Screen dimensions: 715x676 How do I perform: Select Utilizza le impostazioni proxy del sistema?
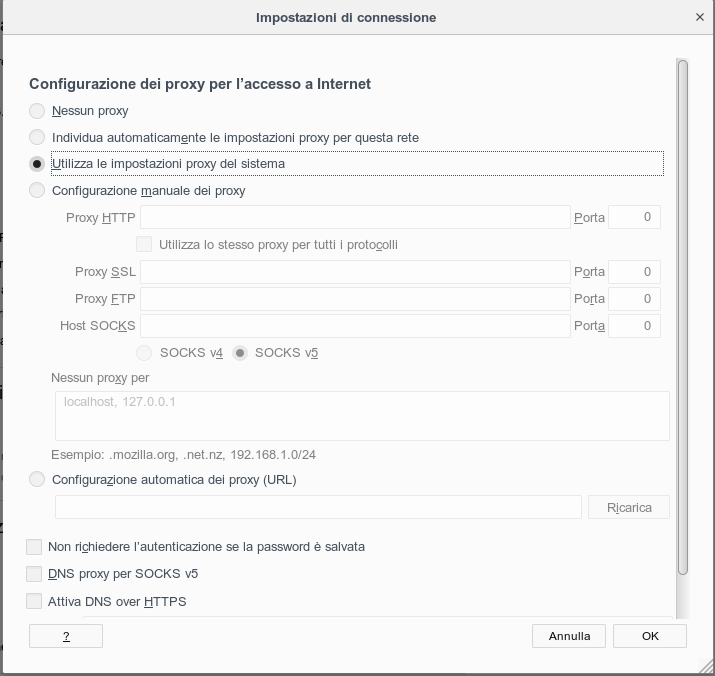pyautogui.click(x=37, y=164)
